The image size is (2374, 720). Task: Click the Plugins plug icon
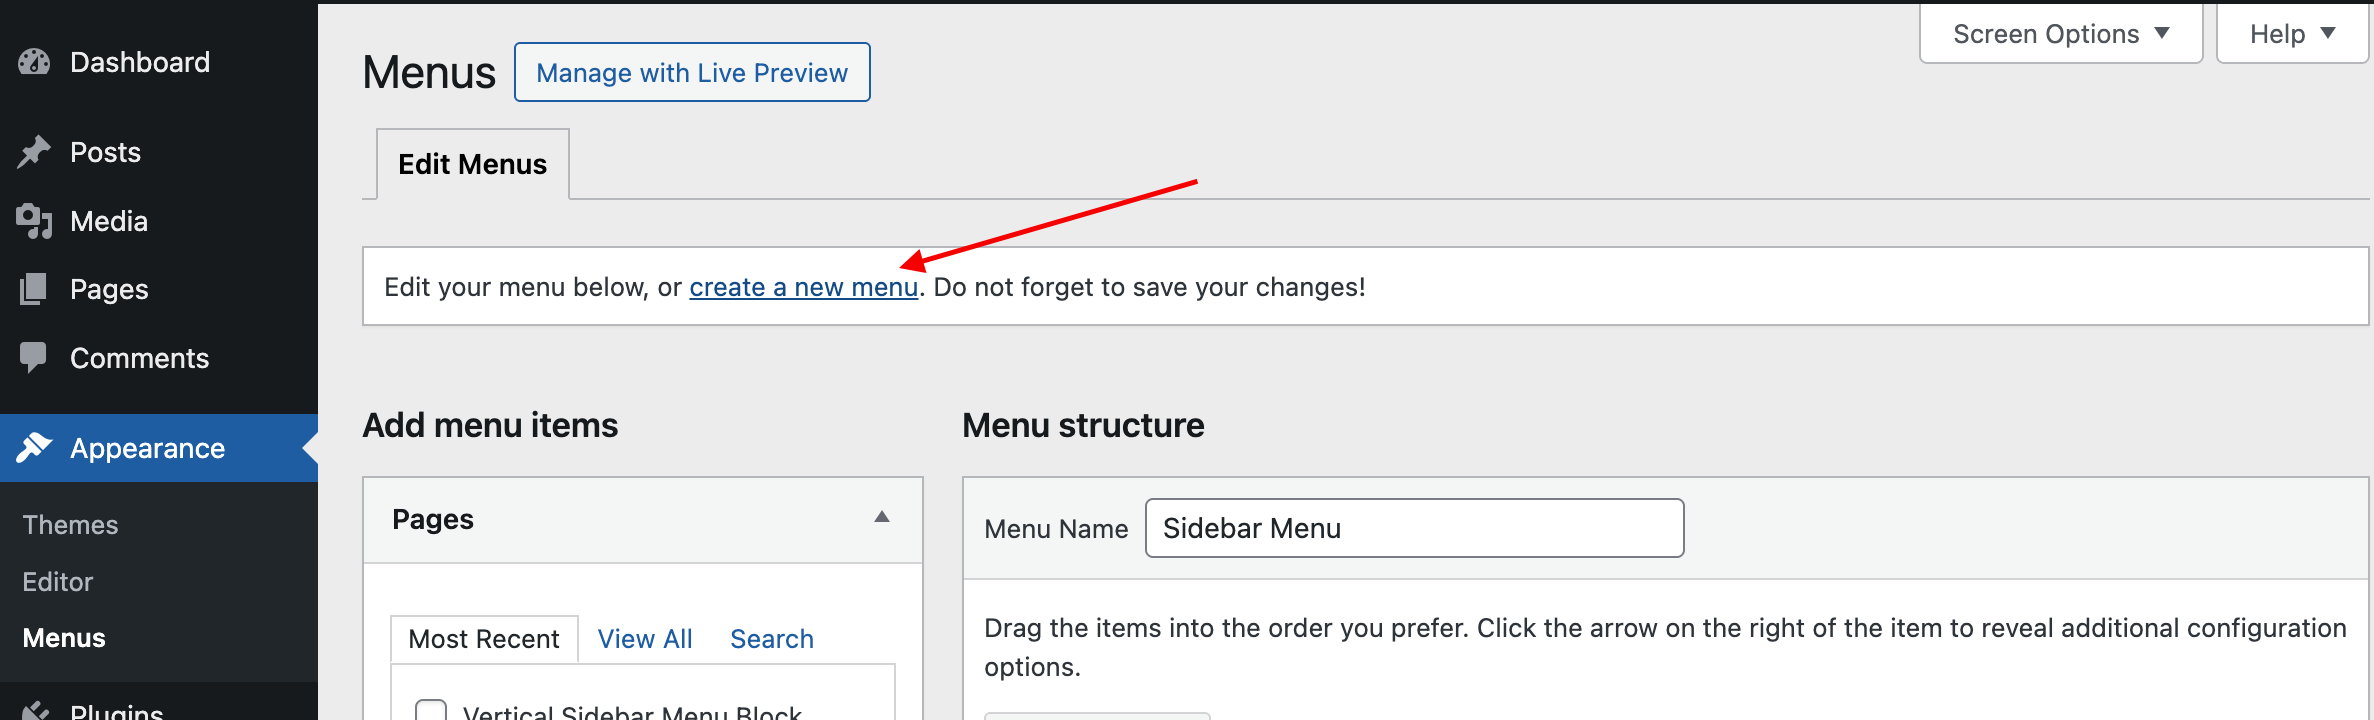(34, 711)
